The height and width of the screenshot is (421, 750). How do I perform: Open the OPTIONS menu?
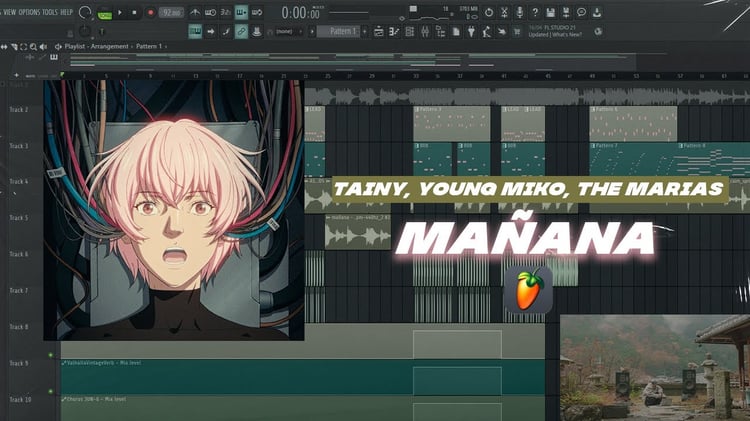click(29, 12)
